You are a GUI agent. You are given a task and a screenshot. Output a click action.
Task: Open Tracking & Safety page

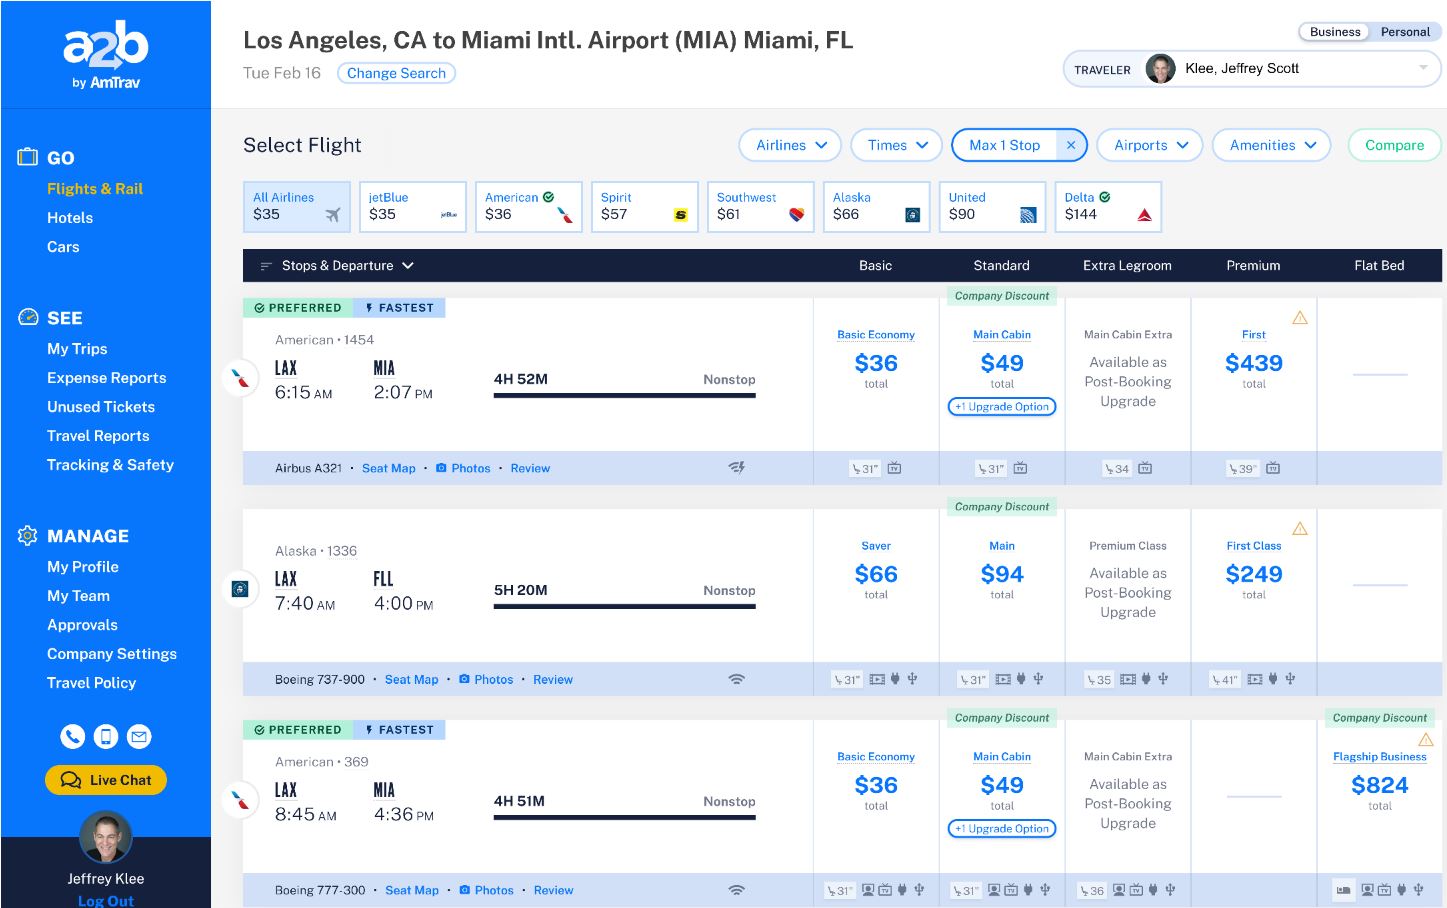click(x=110, y=465)
